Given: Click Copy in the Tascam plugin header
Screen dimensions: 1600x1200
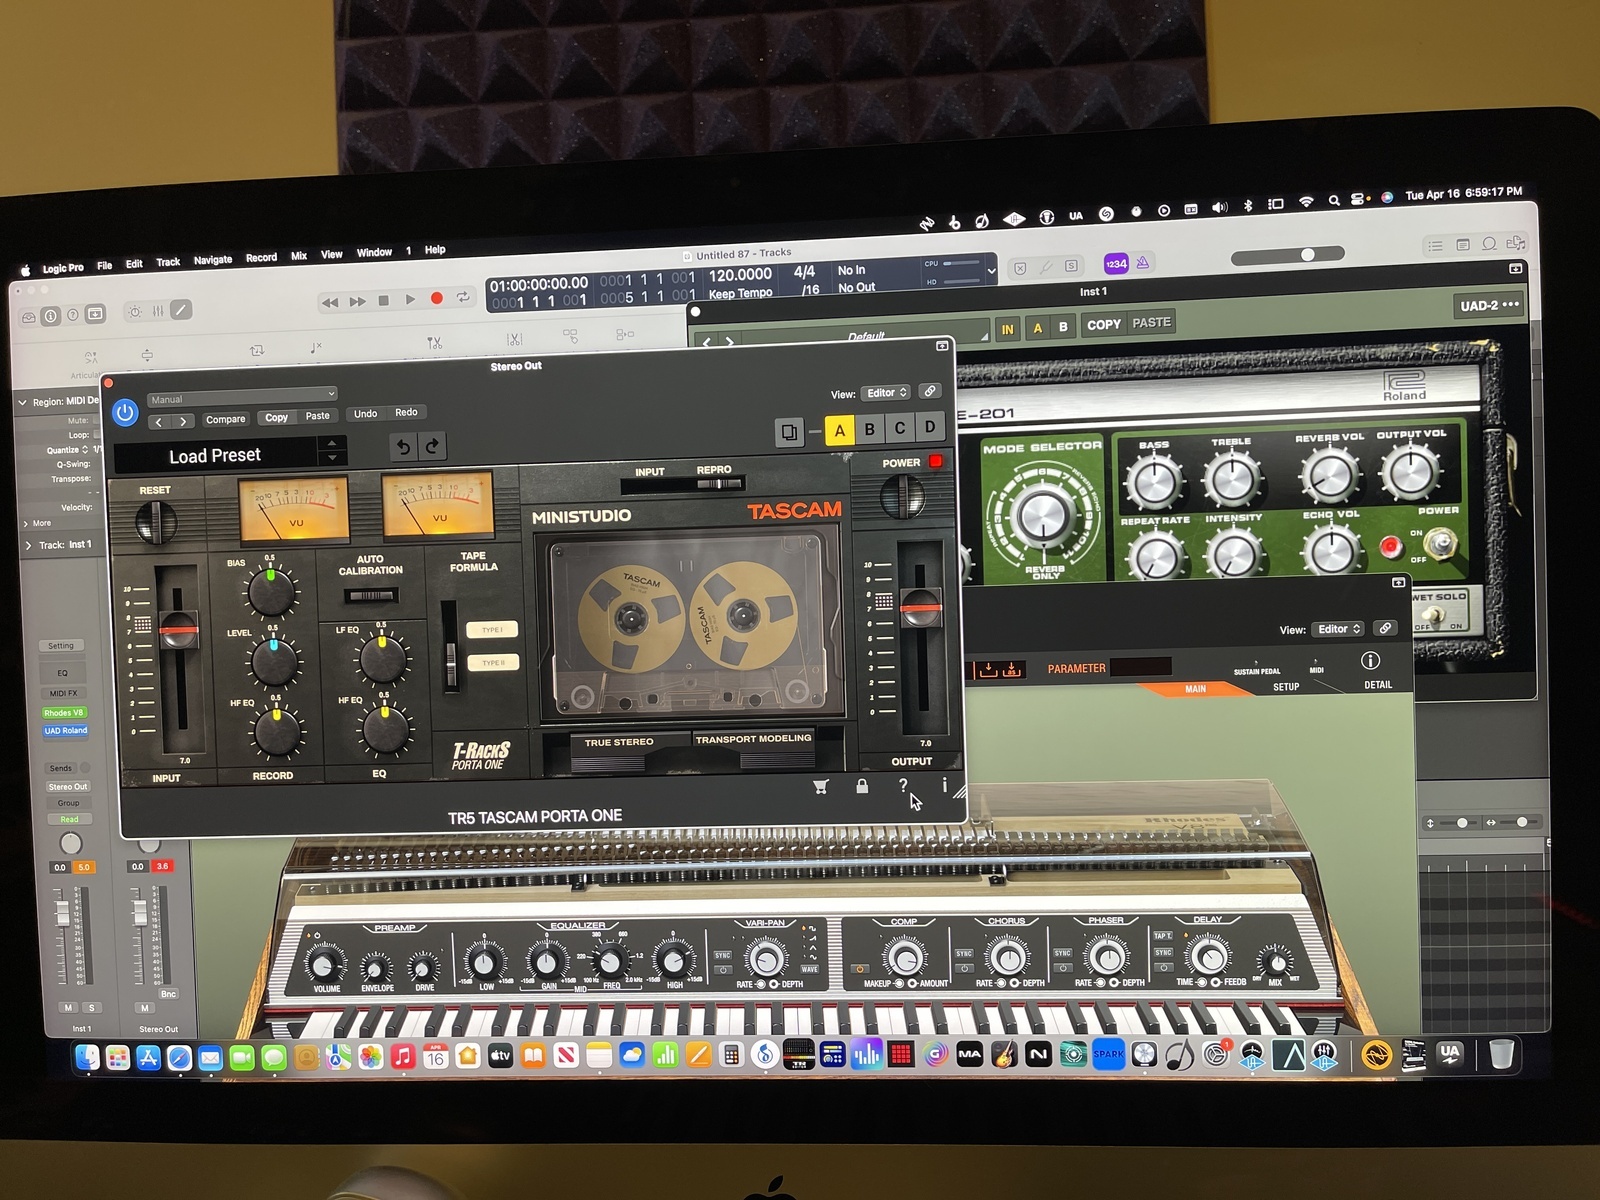Looking at the screenshot, I should [276, 417].
